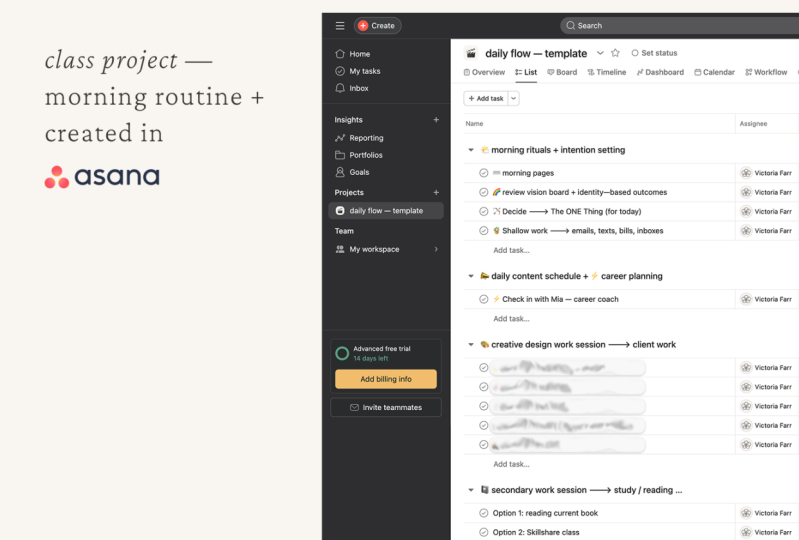Open Check in with Mia — career coach

click(560, 299)
